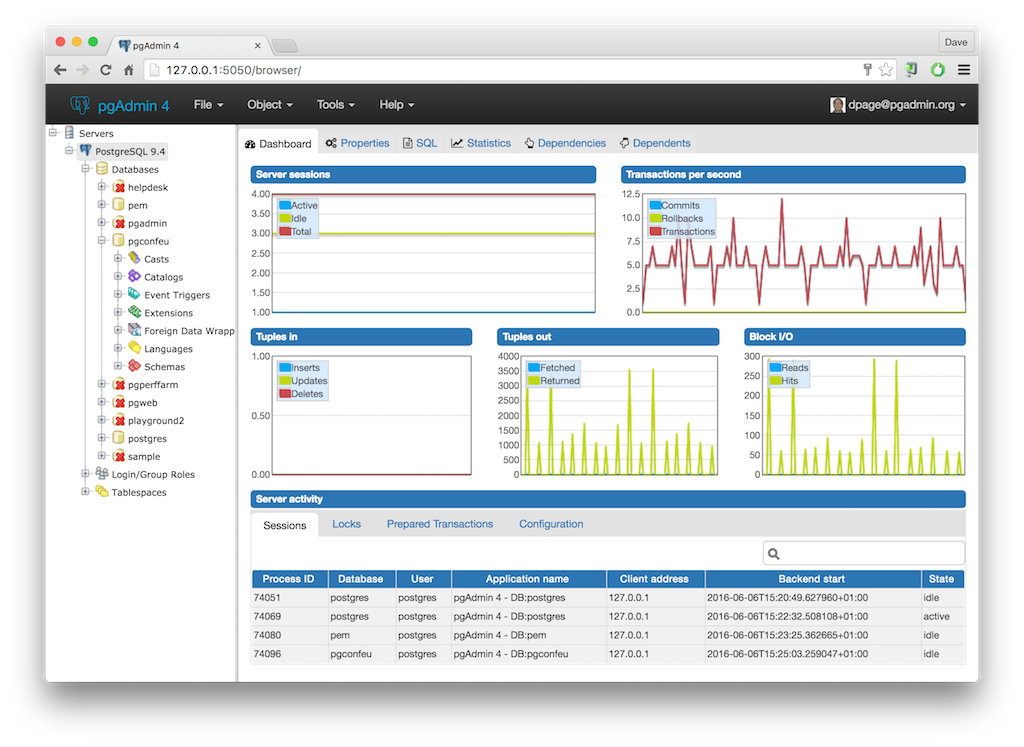Click the server activity search field

(x=863, y=553)
